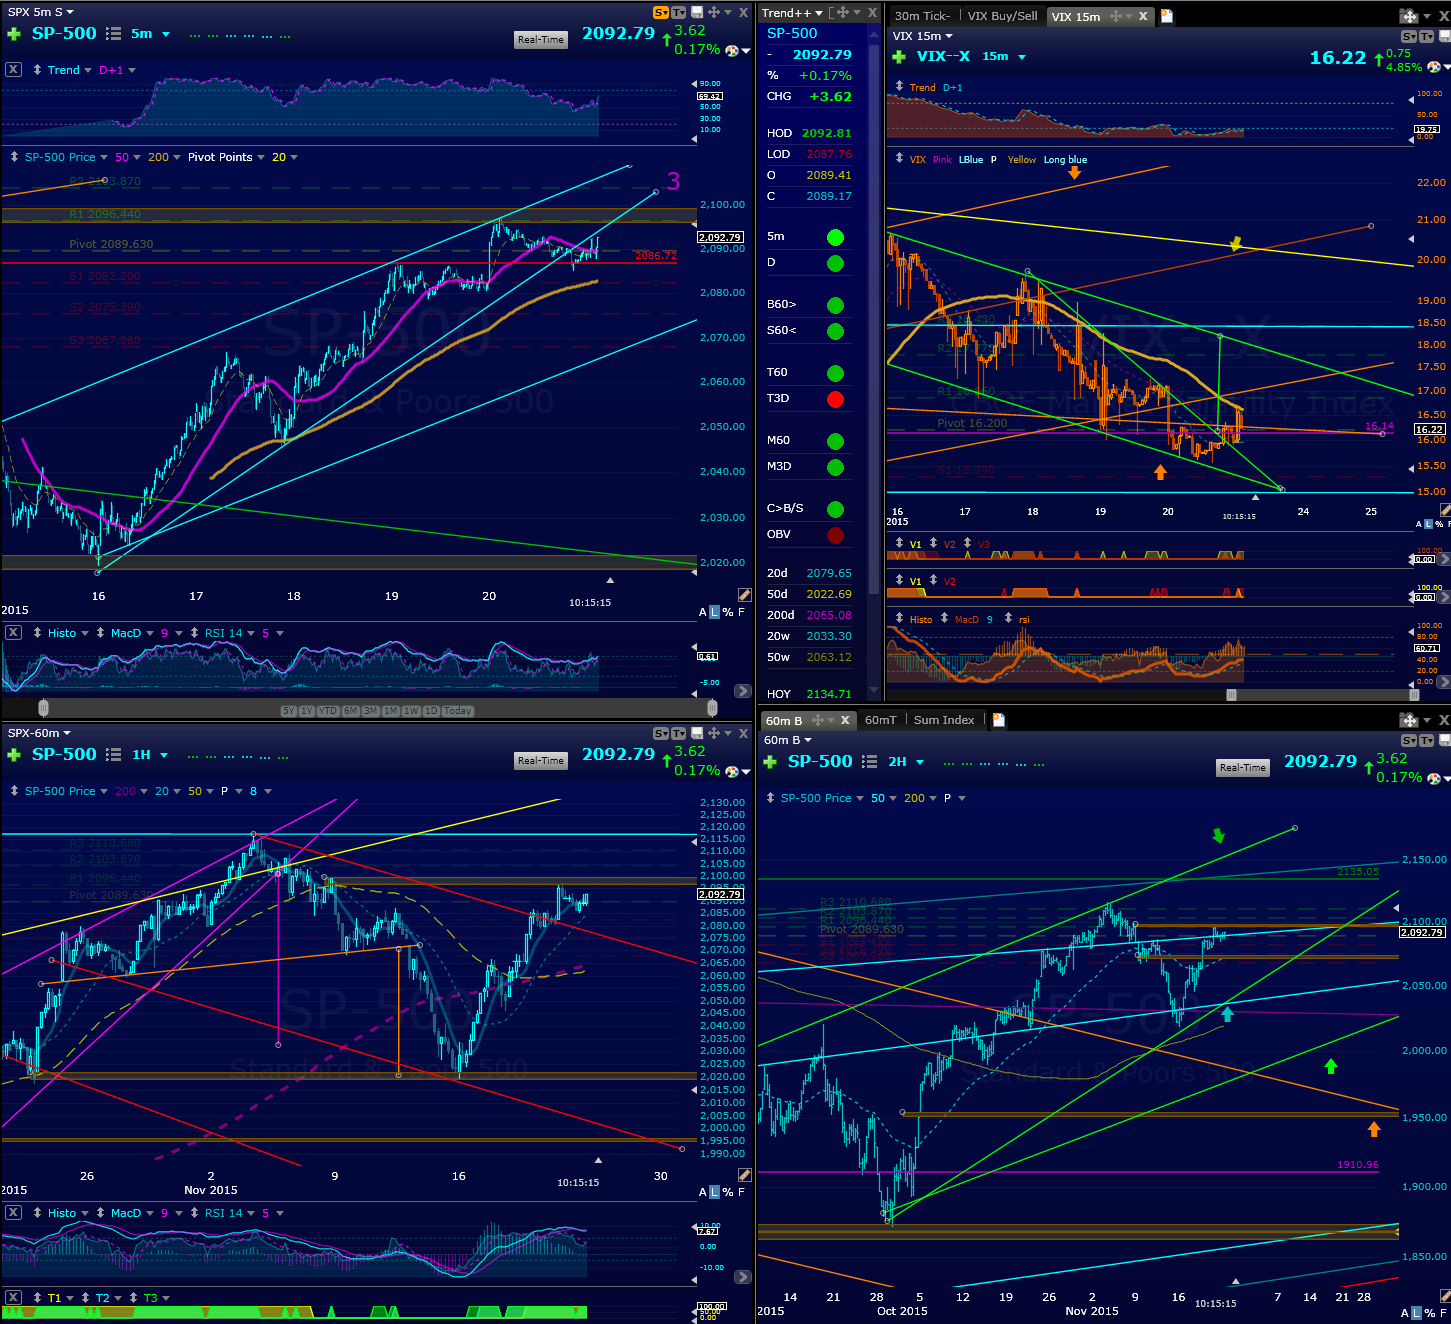This screenshot has height=1324, width=1451.
Task: Click the layout move icon at top right of VIX window
Action: pyautogui.click(x=1409, y=16)
